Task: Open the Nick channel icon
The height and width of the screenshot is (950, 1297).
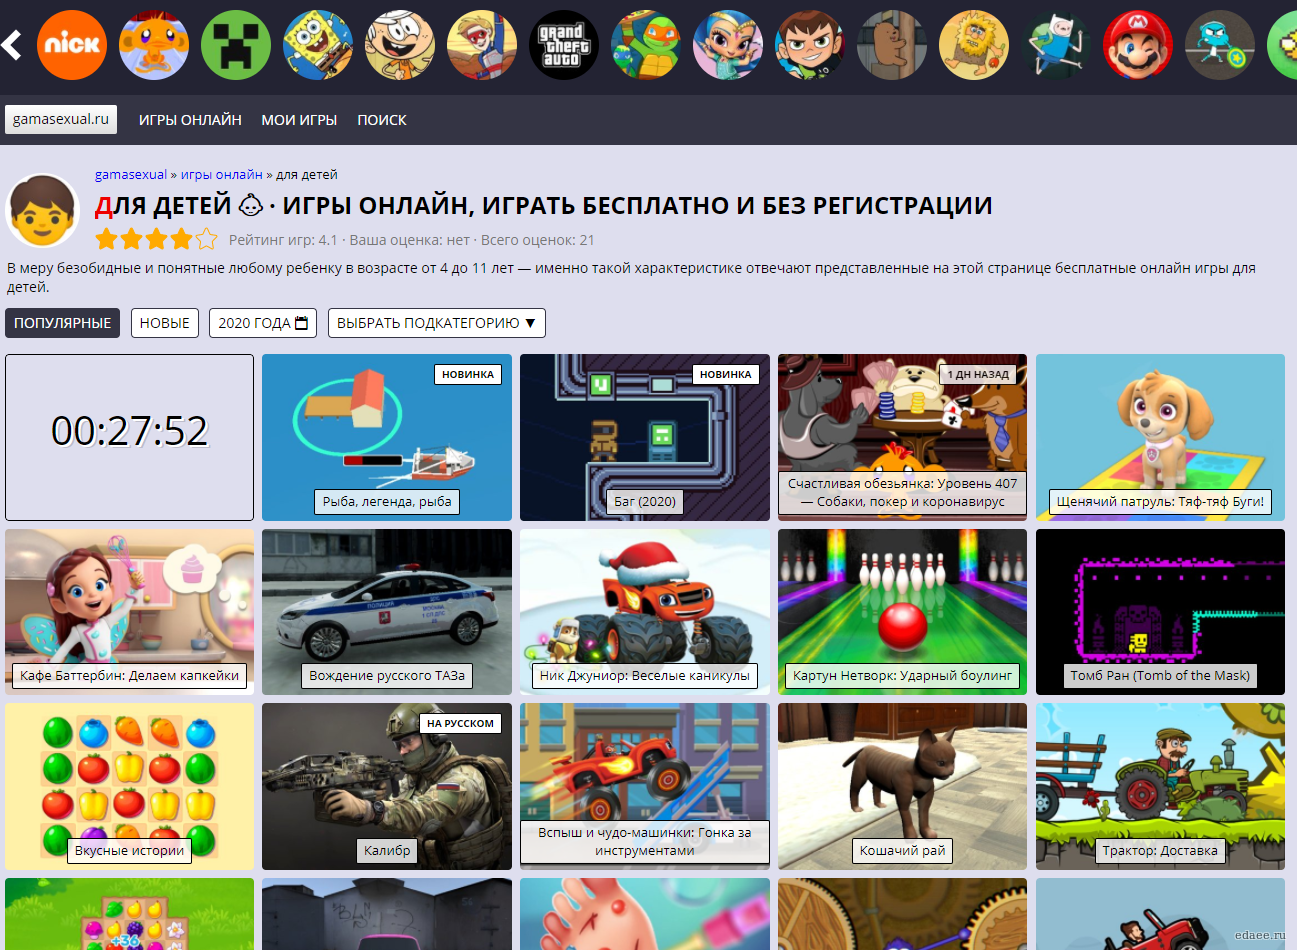Action: (x=72, y=45)
